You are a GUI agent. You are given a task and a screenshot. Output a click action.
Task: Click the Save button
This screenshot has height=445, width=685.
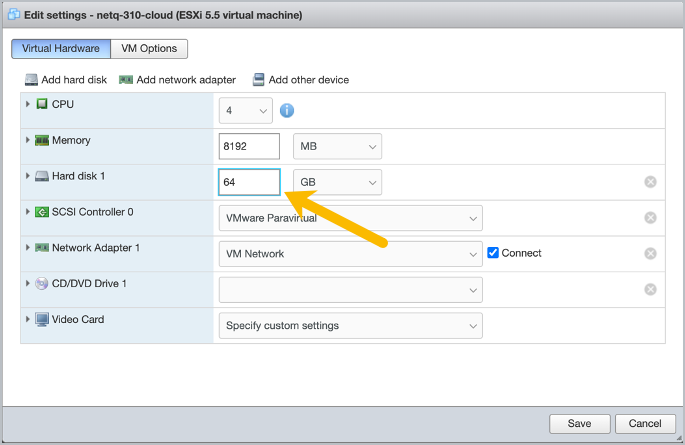point(579,423)
